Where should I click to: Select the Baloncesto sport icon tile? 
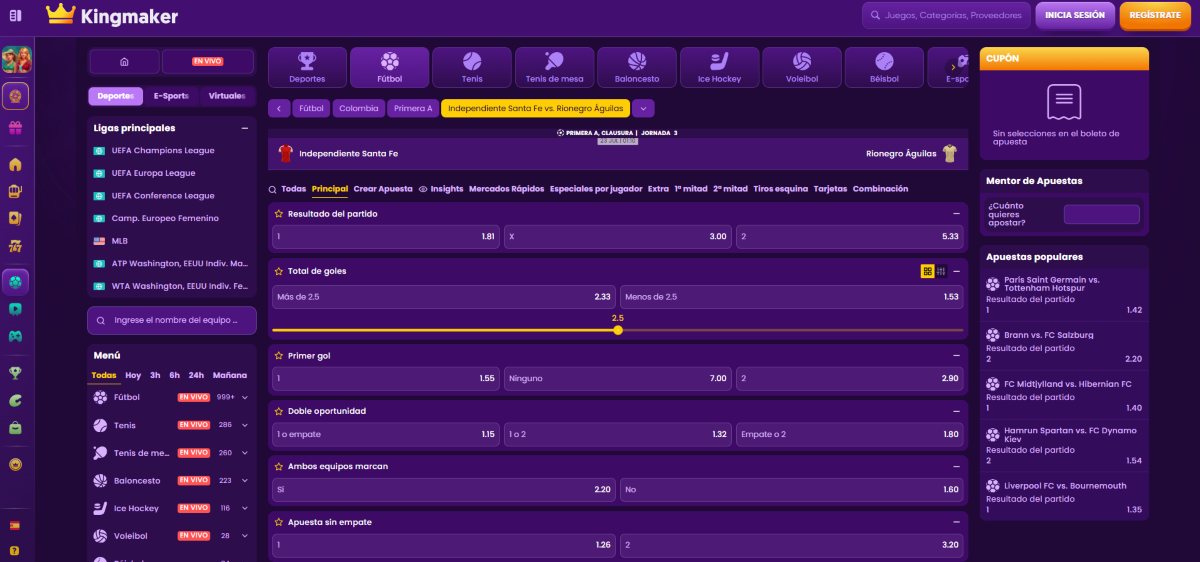tap(637, 67)
